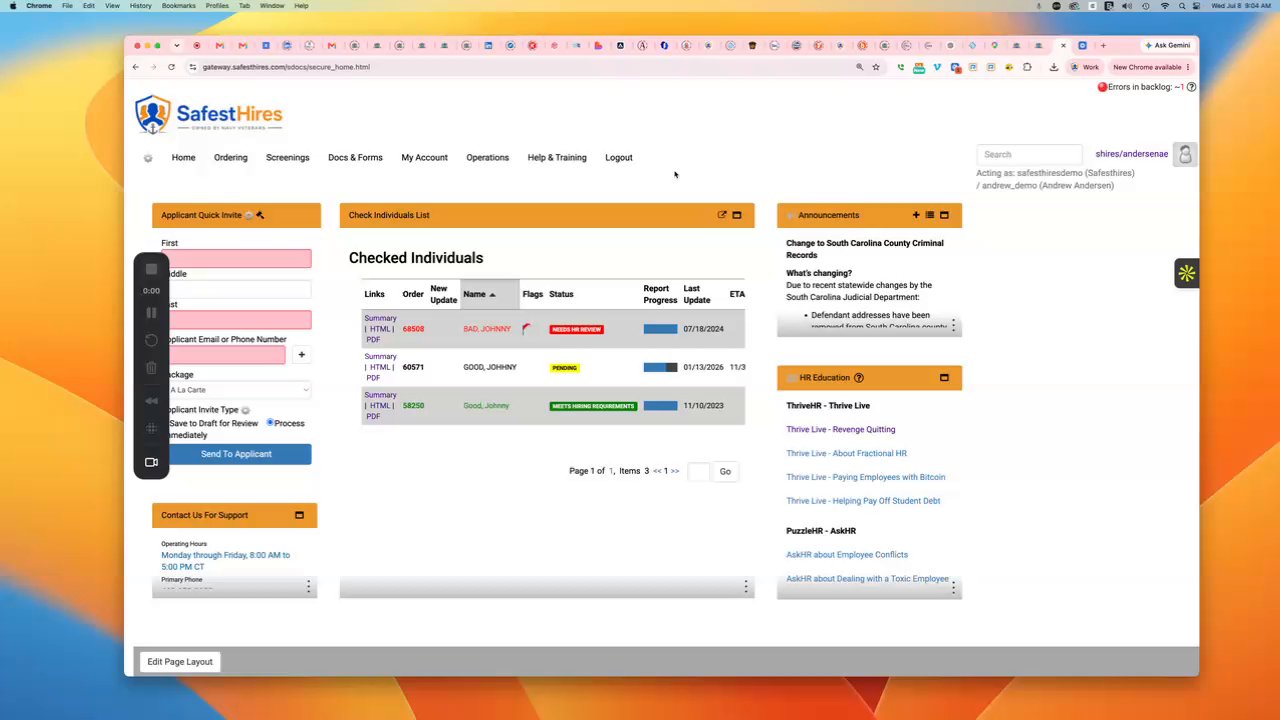Open AskHR about Employee Conflicts link
Screen dimensions: 1280x720
847,555
